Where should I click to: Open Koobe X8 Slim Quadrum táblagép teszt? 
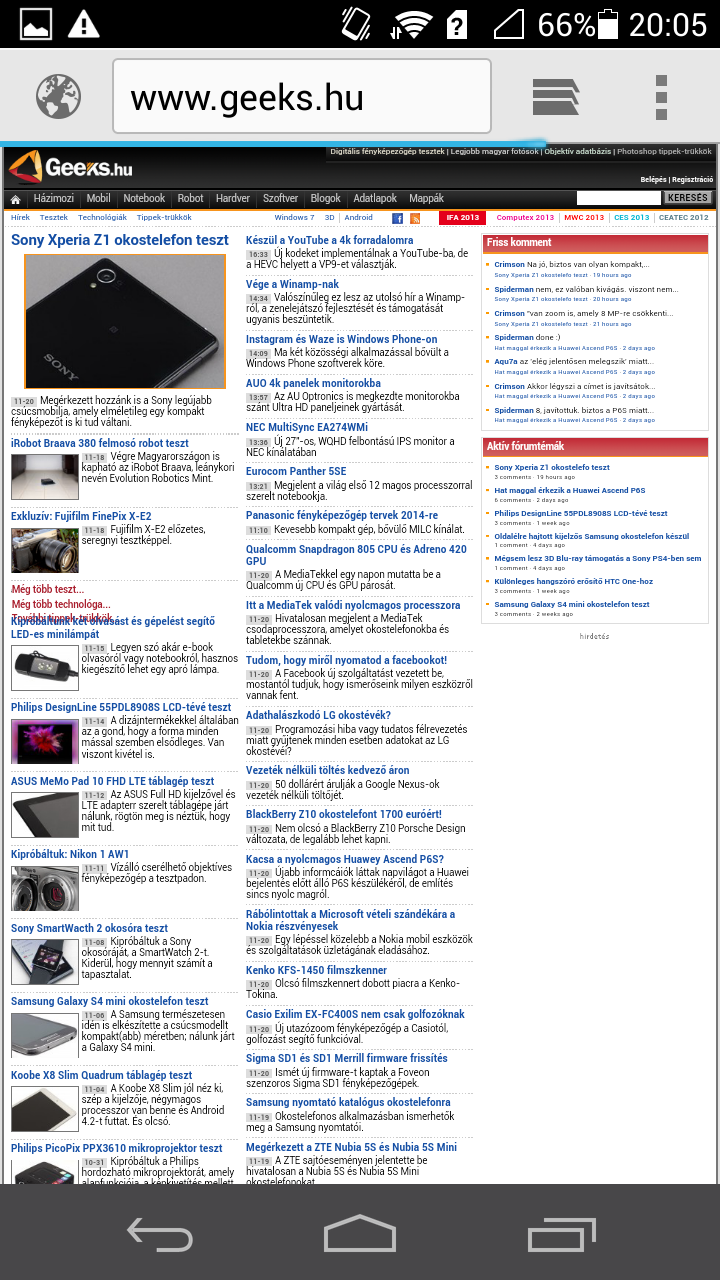[102, 1075]
